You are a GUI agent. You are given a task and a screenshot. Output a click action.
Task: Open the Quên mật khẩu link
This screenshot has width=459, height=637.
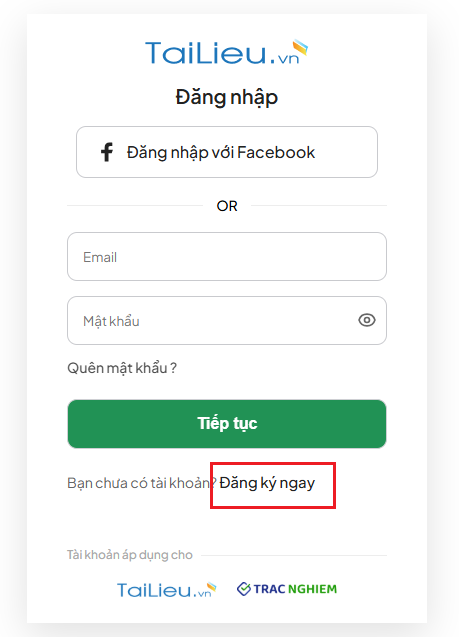[x=122, y=368]
